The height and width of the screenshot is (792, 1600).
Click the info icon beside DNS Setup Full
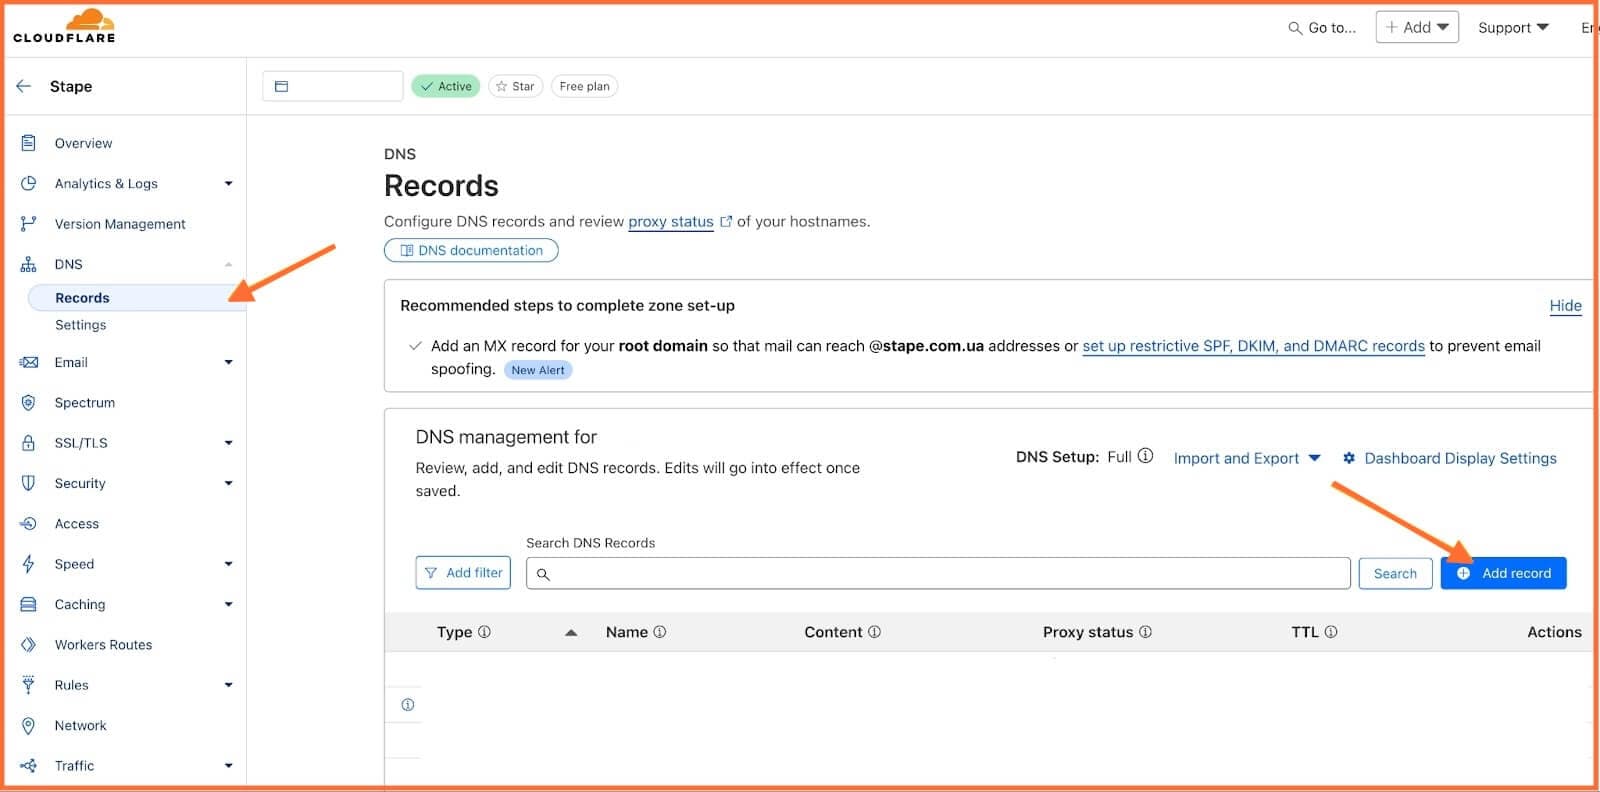tap(1146, 456)
